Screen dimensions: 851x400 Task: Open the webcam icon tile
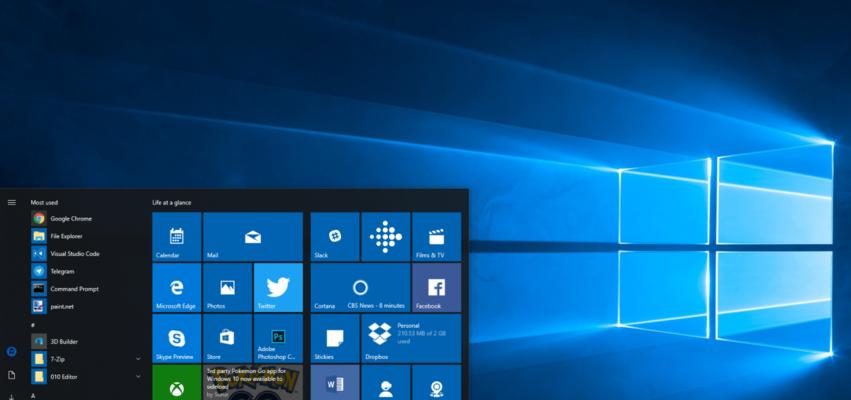436,383
